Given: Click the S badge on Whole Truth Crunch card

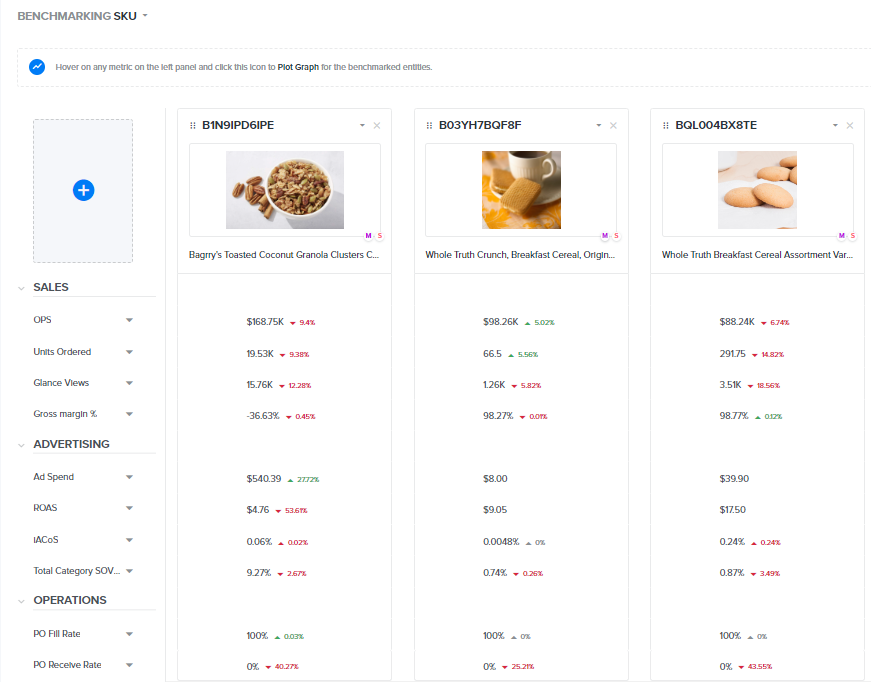Looking at the screenshot, I should [617, 236].
